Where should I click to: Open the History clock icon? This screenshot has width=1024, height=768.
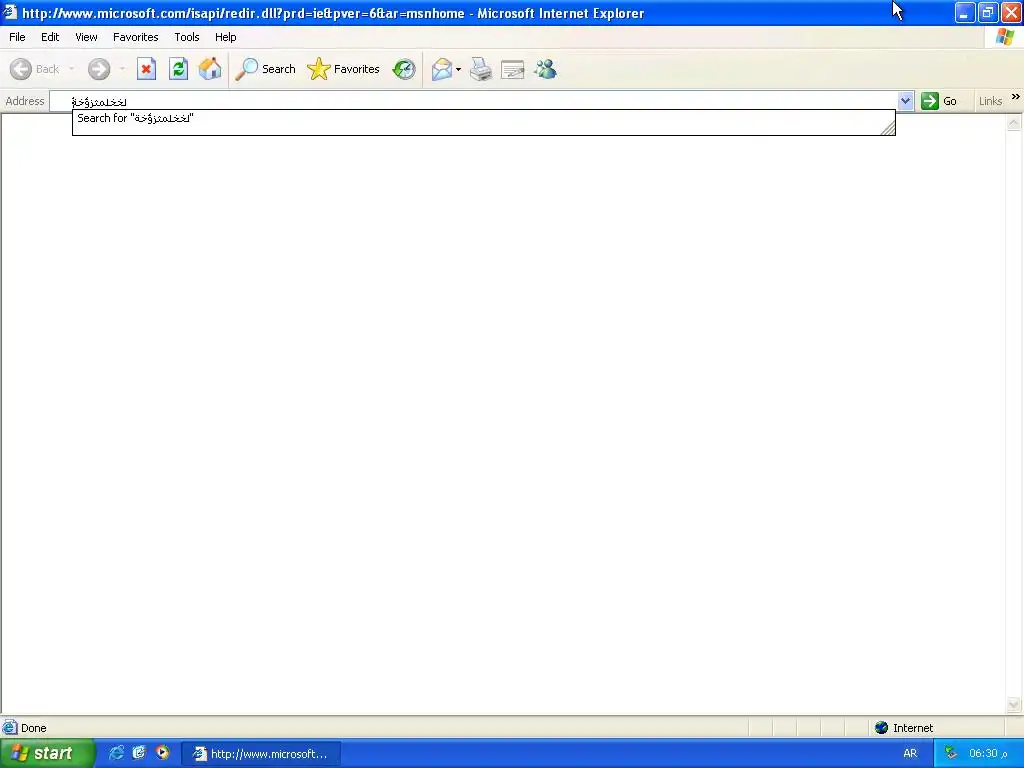click(x=404, y=69)
